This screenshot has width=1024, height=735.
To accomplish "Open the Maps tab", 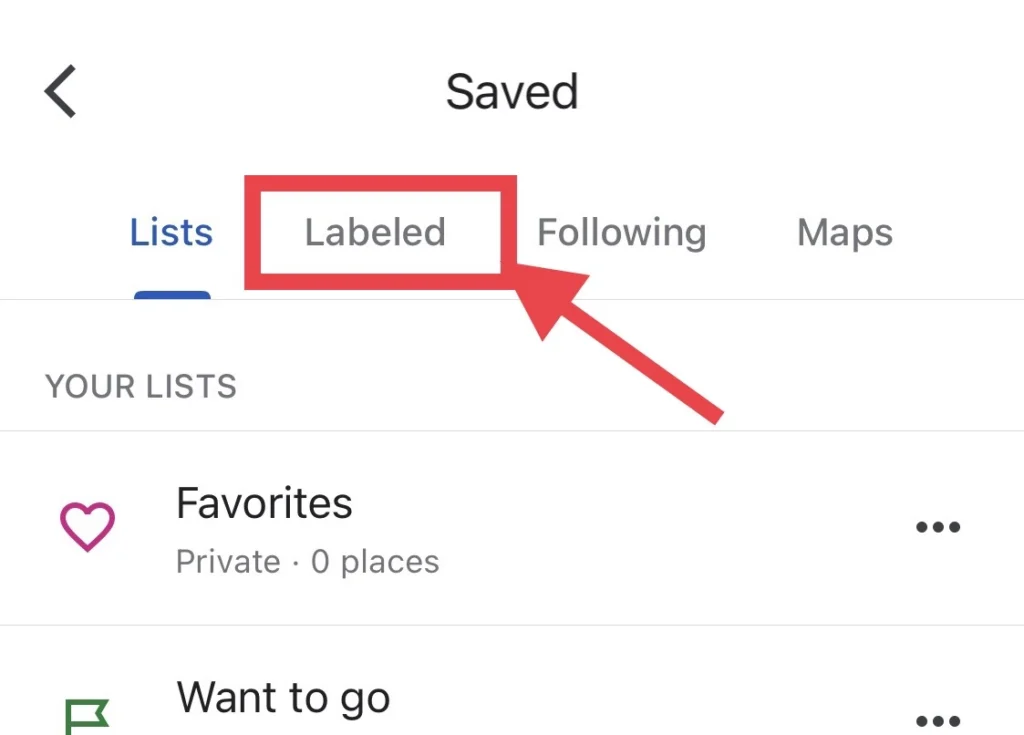I will coord(844,233).
